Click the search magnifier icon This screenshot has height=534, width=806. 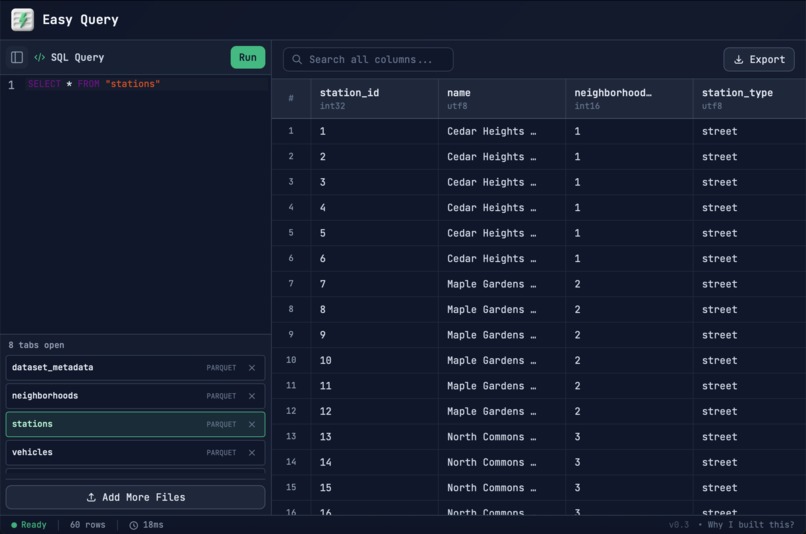(x=297, y=60)
